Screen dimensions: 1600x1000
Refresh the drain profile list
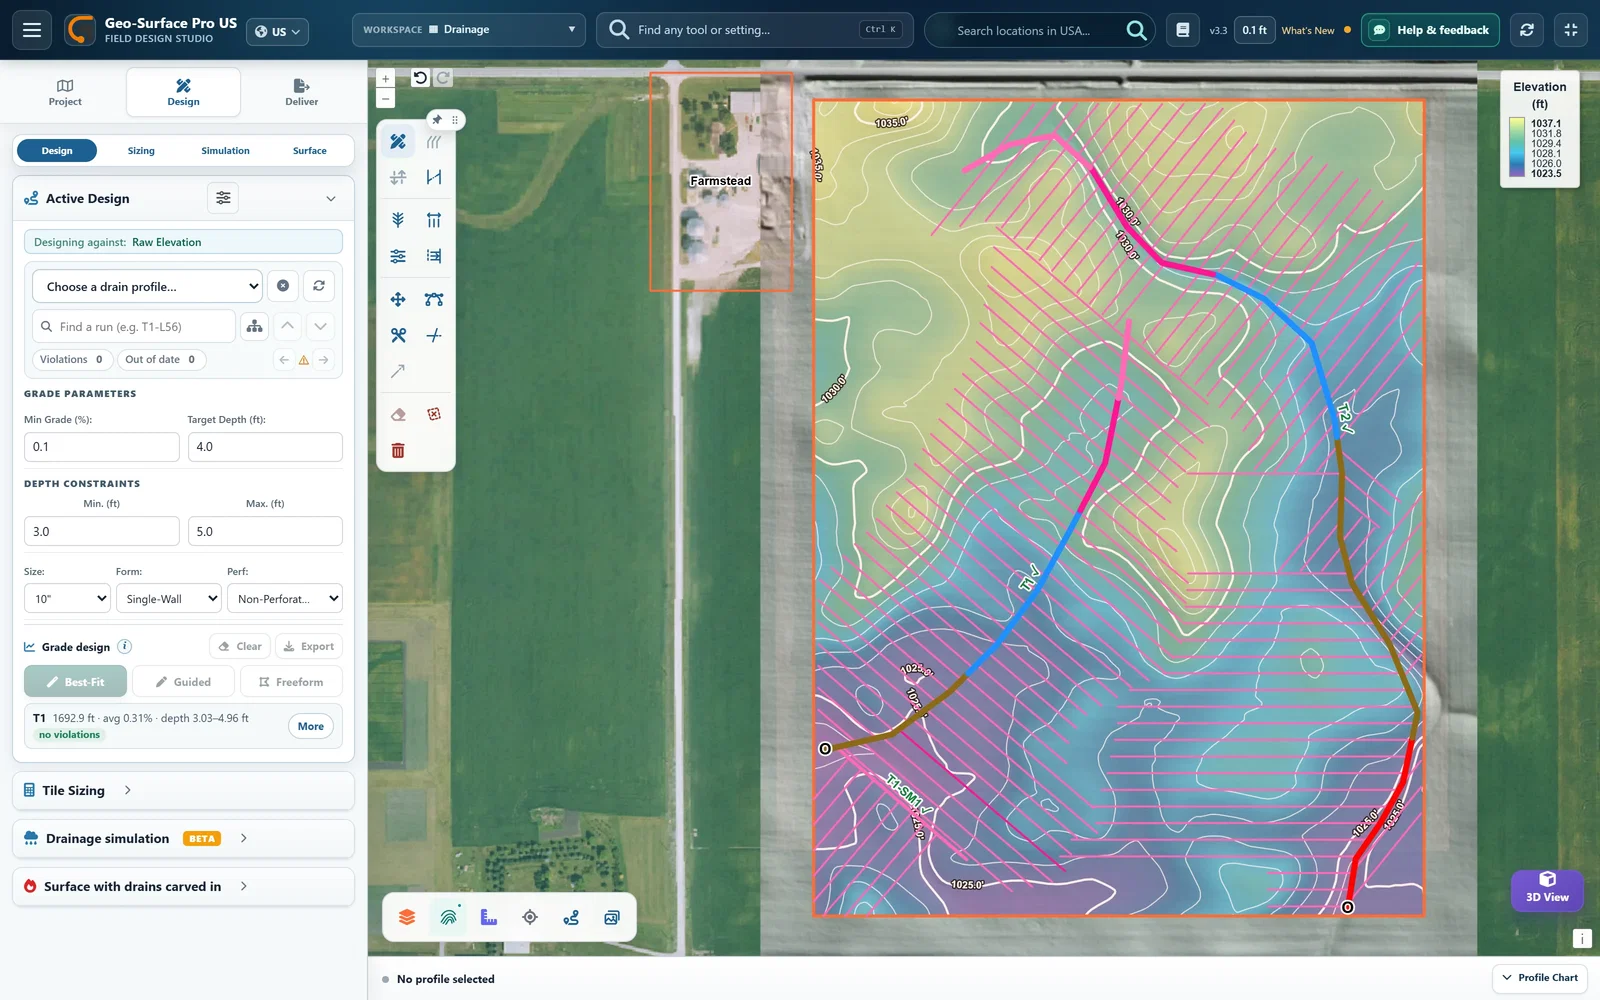pyautogui.click(x=319, y=286)
